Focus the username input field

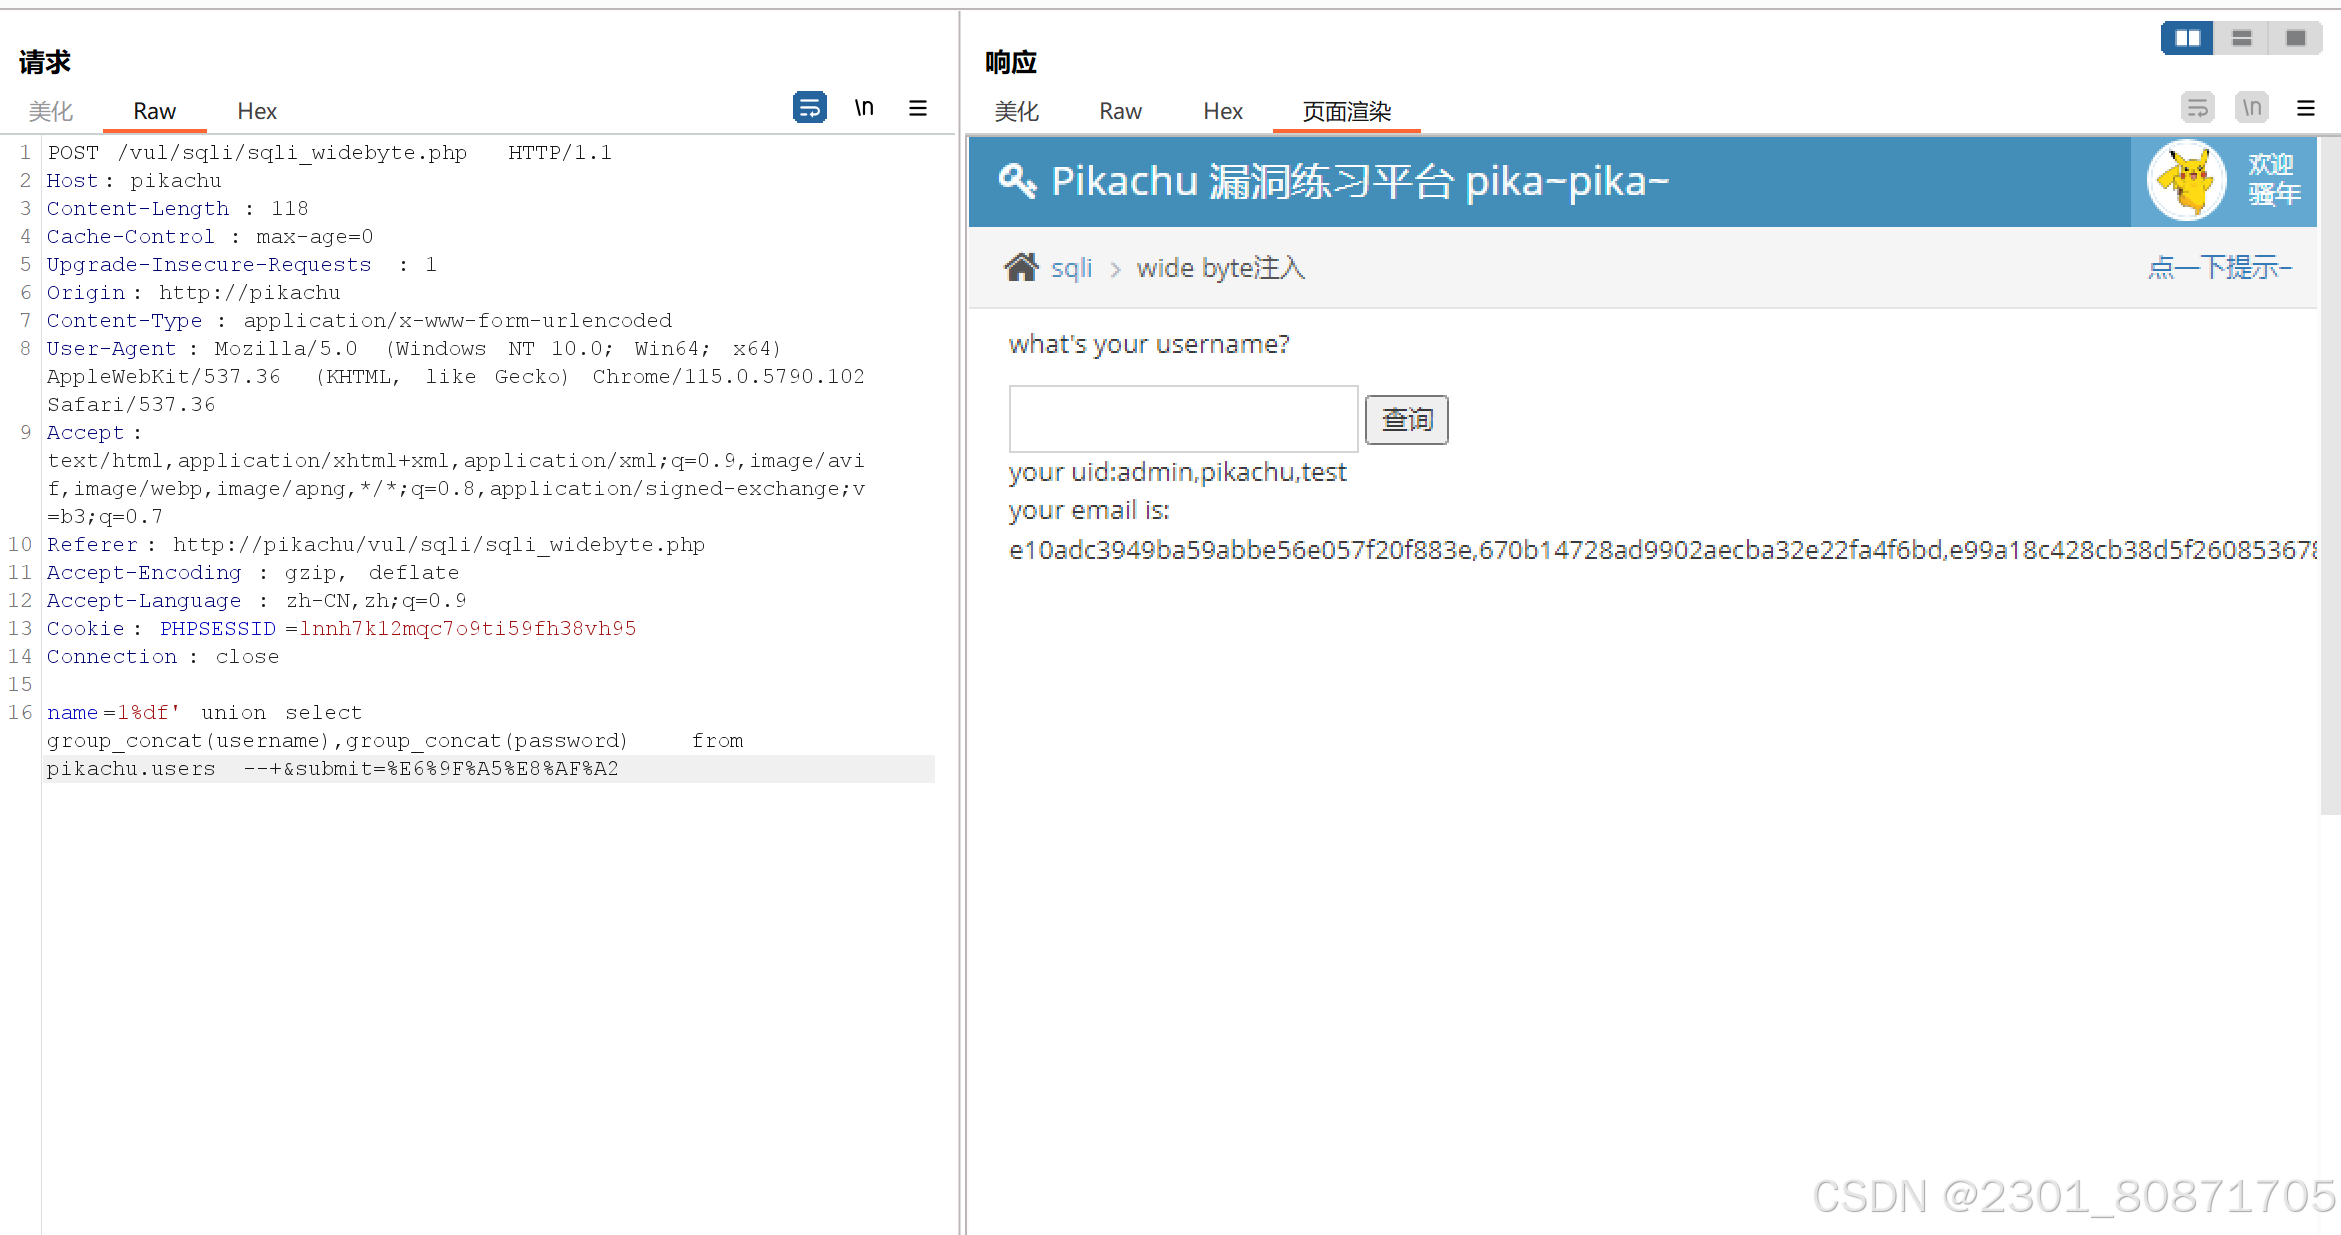1183,419
